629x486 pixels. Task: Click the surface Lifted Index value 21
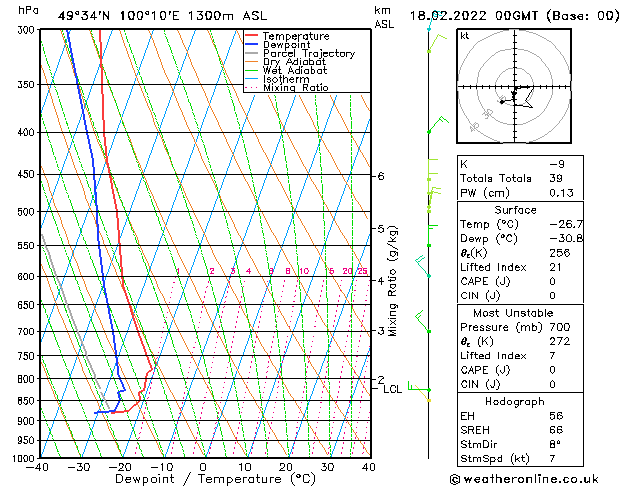tap(555, 267)
